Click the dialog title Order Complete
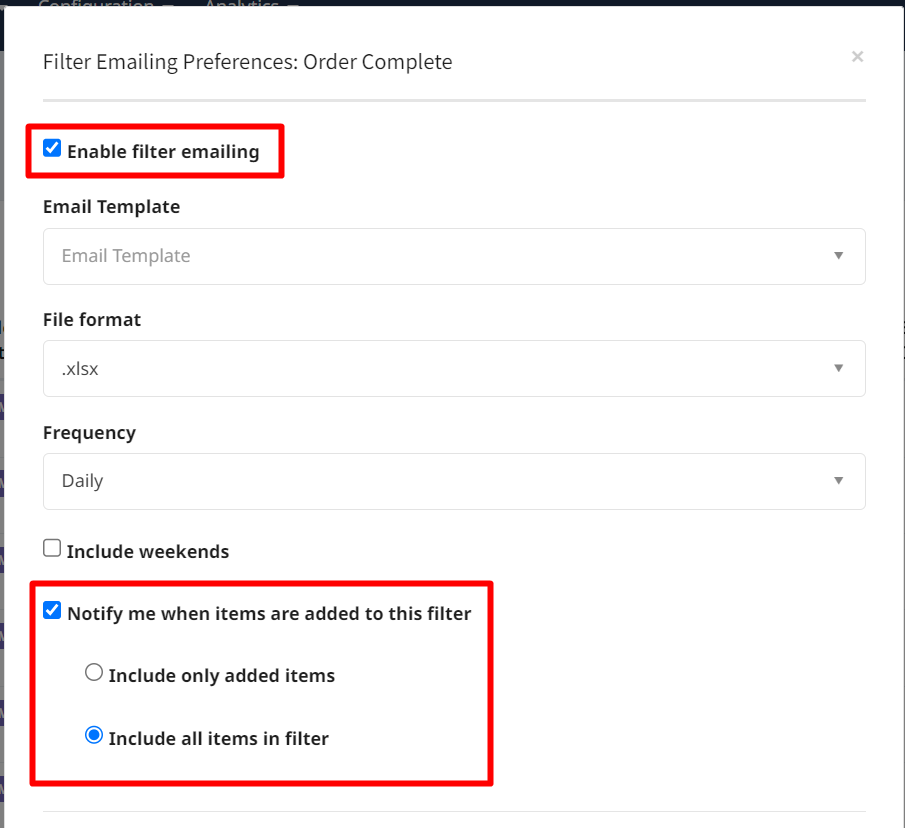905x828 pixels. 378,62
